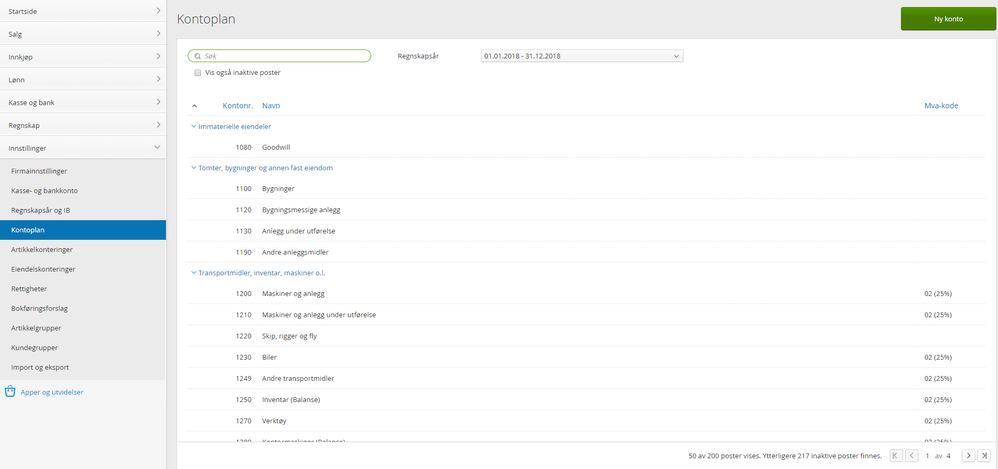998x469 pixels.
Task: Sort by Mva-kode column header
Action: (x=941, y=106)
